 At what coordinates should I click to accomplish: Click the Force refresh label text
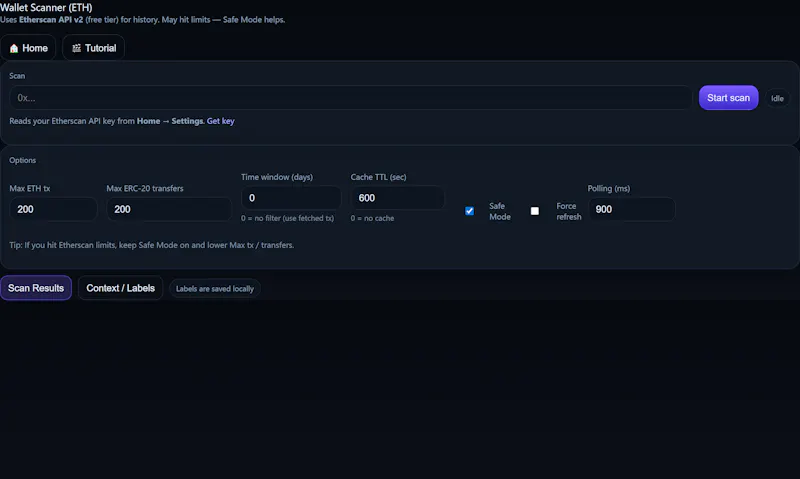pyautogui.click(x=568, y=211)
